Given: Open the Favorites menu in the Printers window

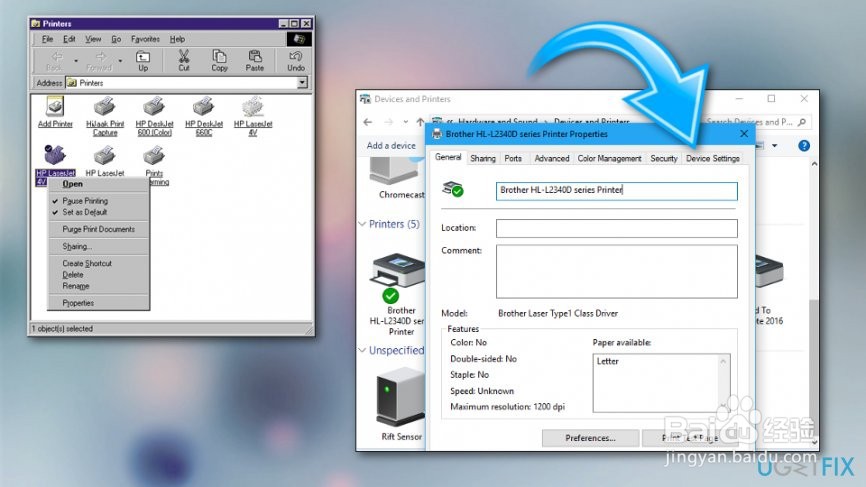Looking at the screenshot, I should [x=145, y=39].
